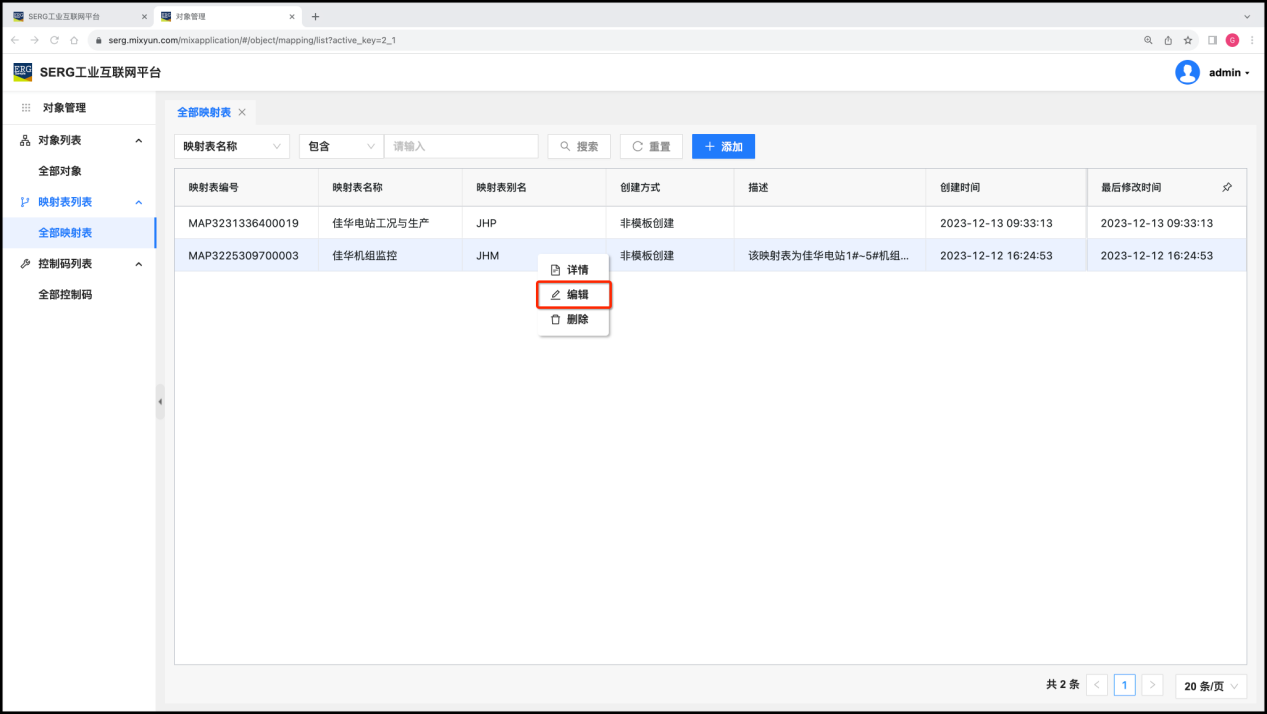This screenshot has height=714, width=1267.
Task: Open the 映射表名称 field dropdown
Action: click(232, 146)
